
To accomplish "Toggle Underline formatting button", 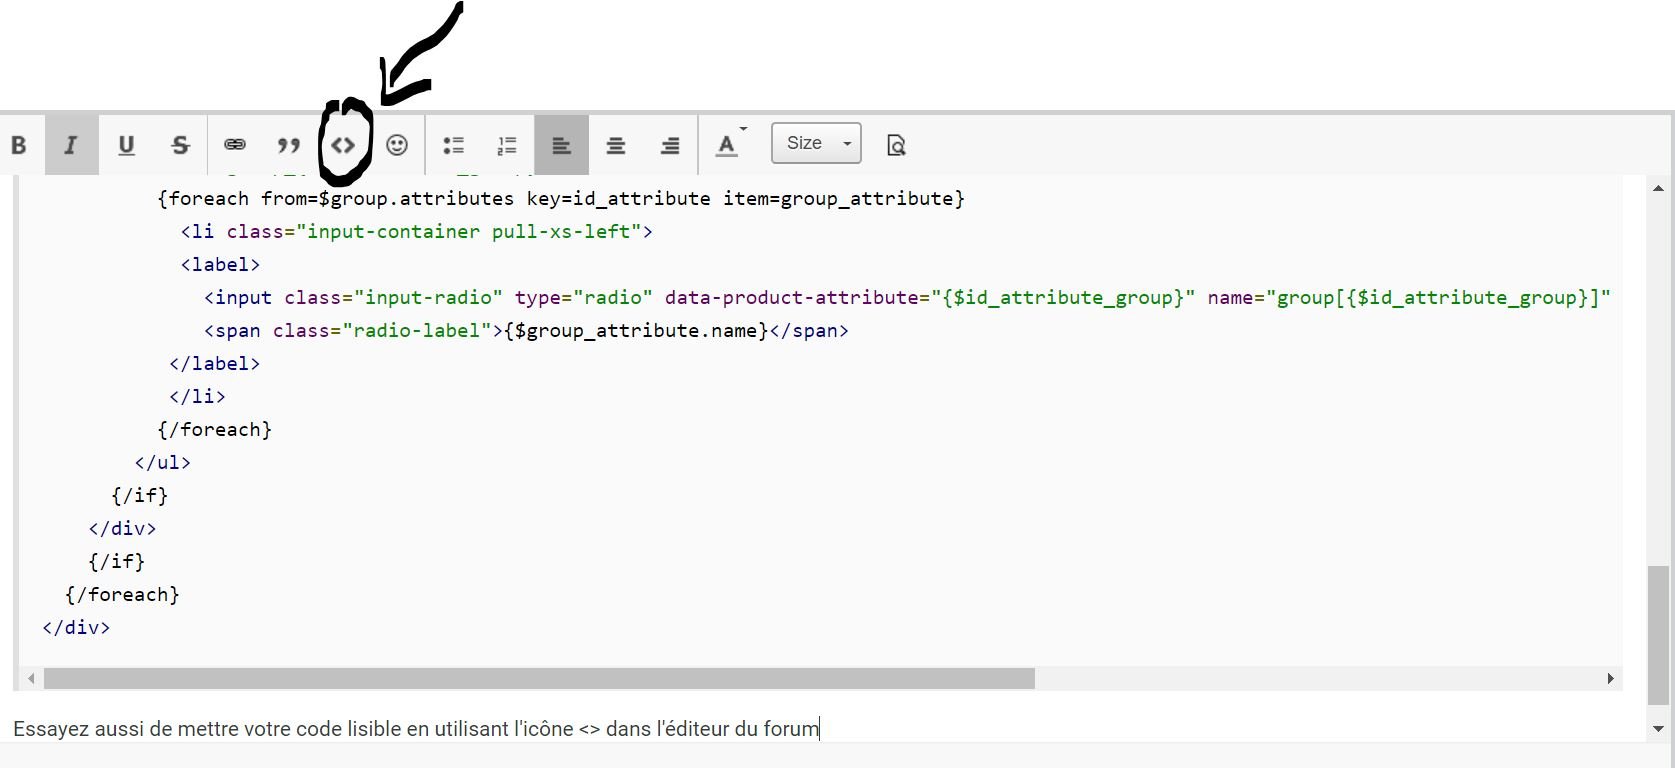I will click(x=126, y=145).
